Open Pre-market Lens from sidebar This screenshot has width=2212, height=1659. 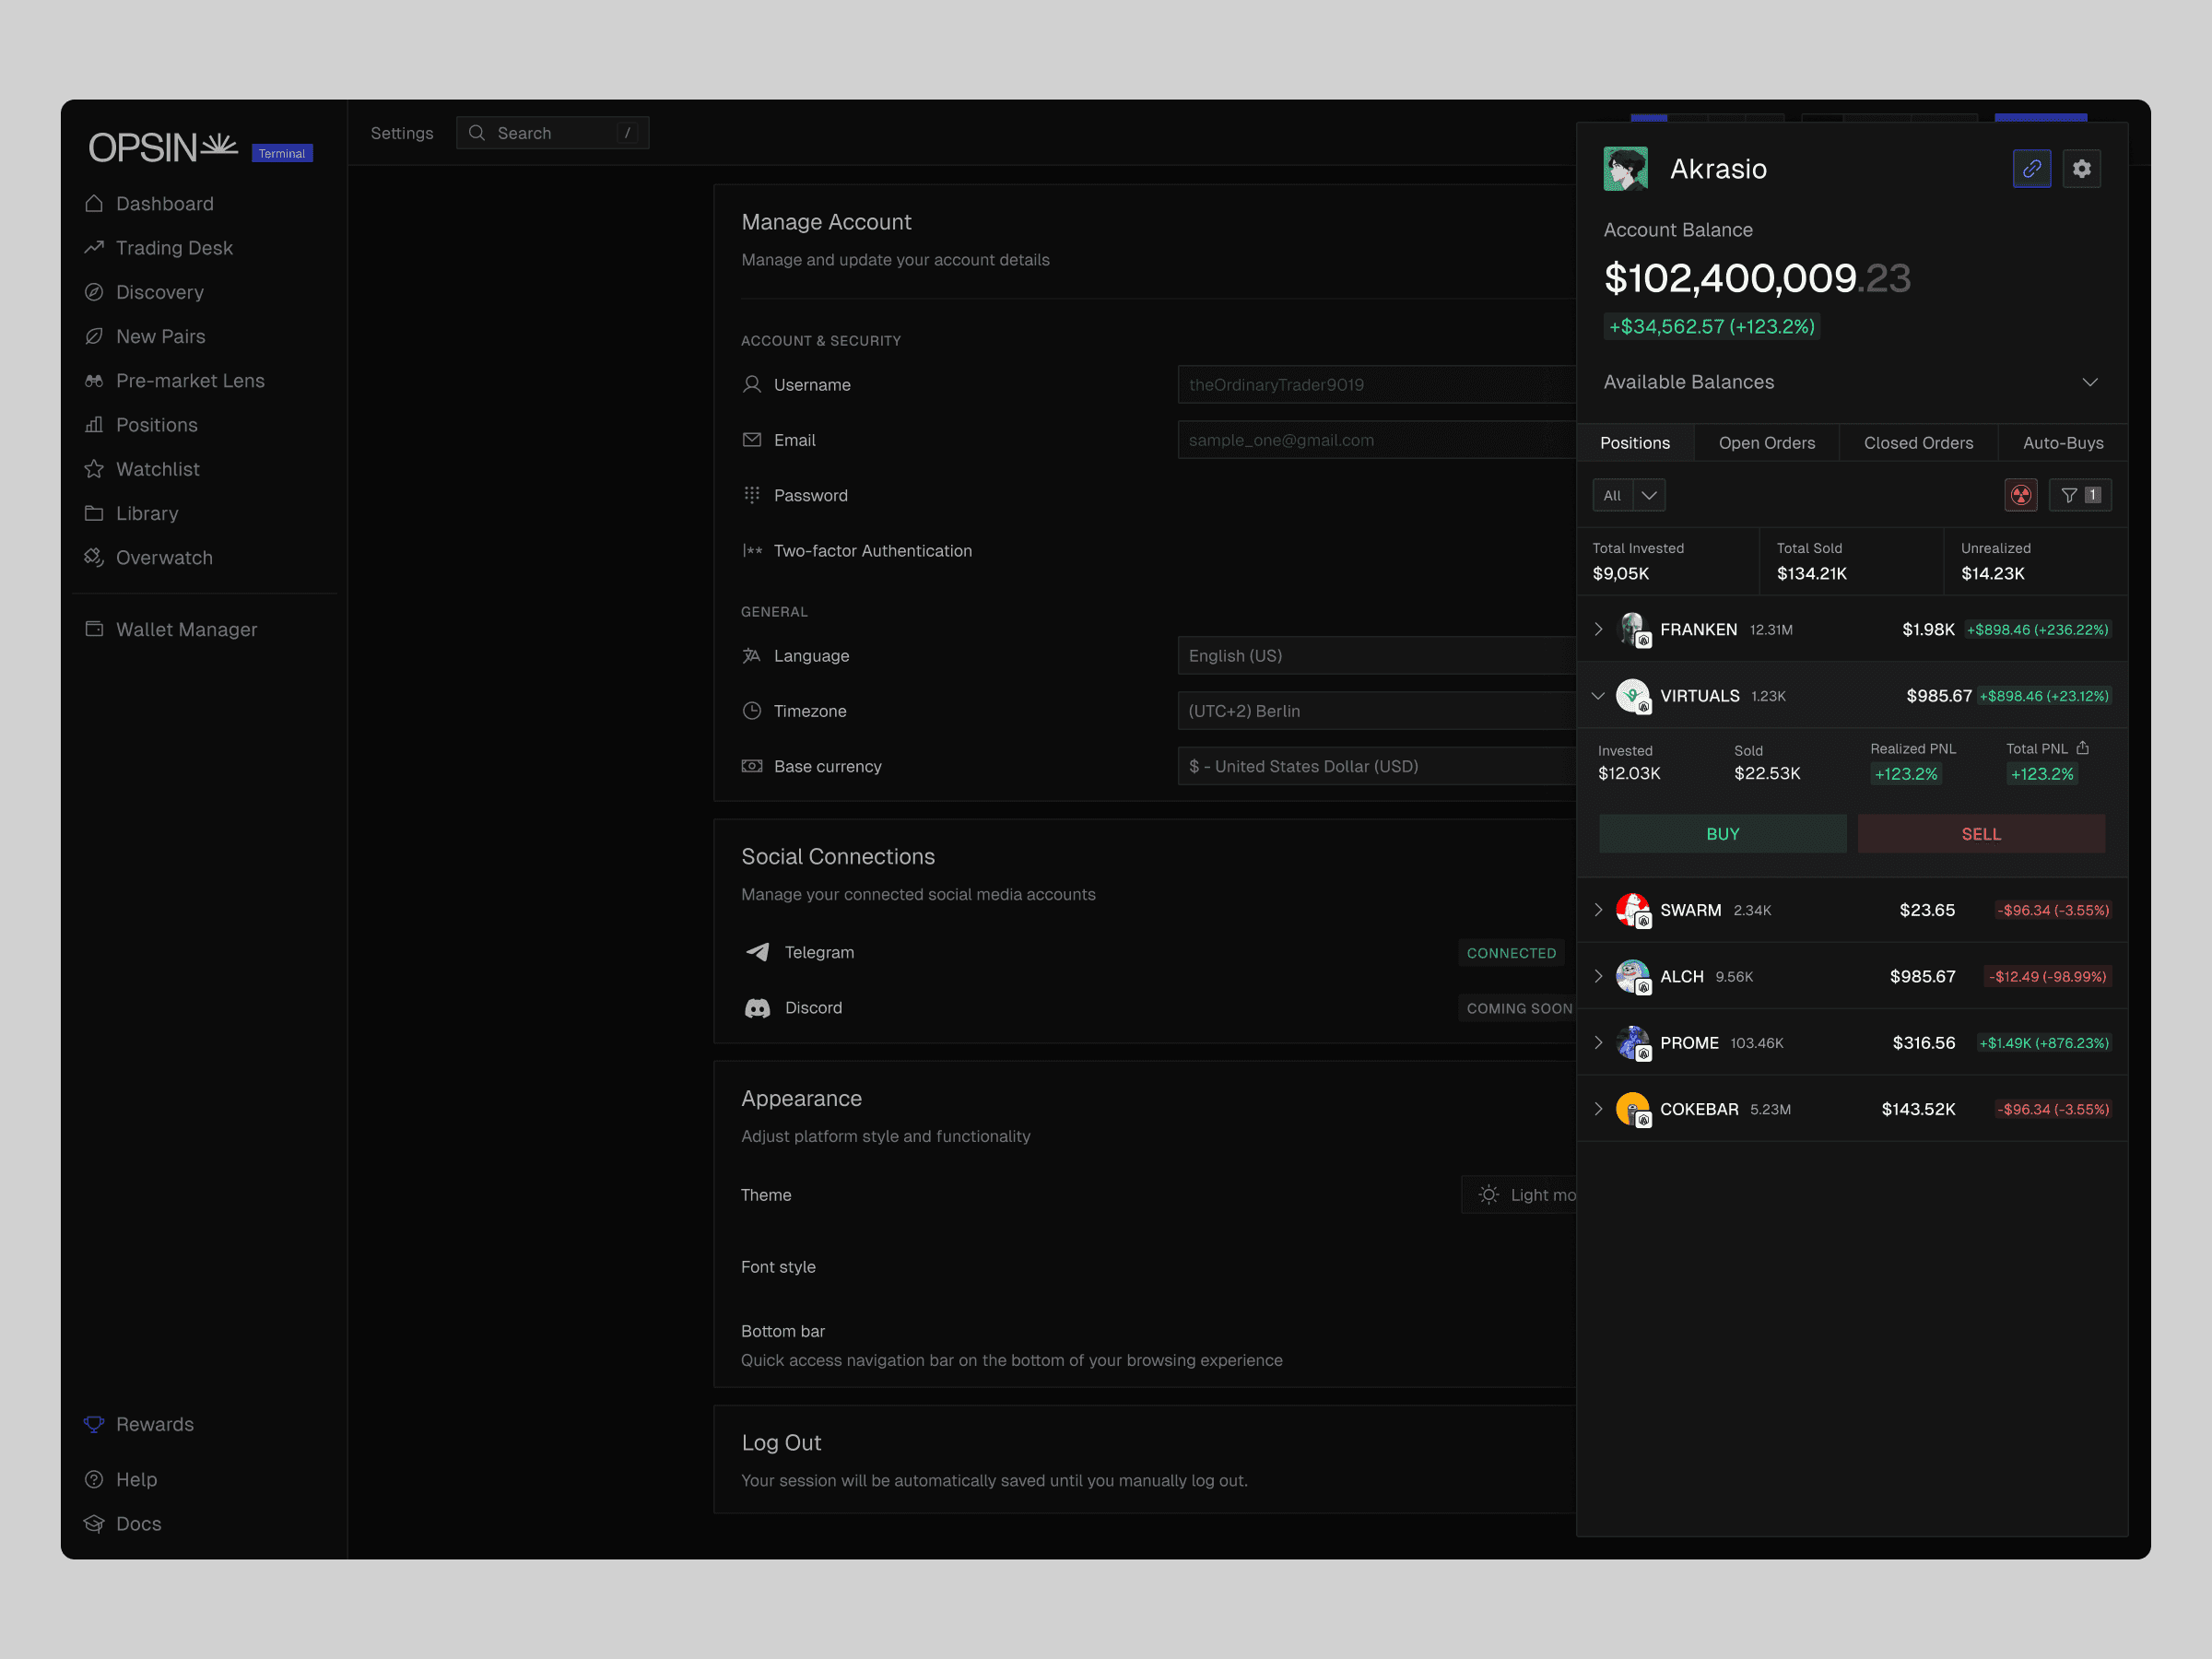pyautogui.click(x=189, y=381)
